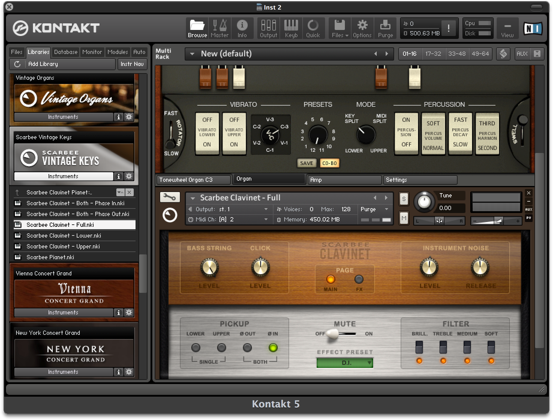Switch to the Monitor browser tab
This screenshot has width=553, height=420.
click(92, 52)
